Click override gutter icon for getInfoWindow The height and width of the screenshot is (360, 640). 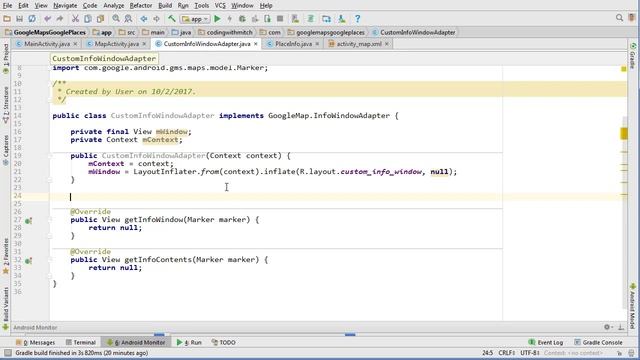(x=28, y=221)
